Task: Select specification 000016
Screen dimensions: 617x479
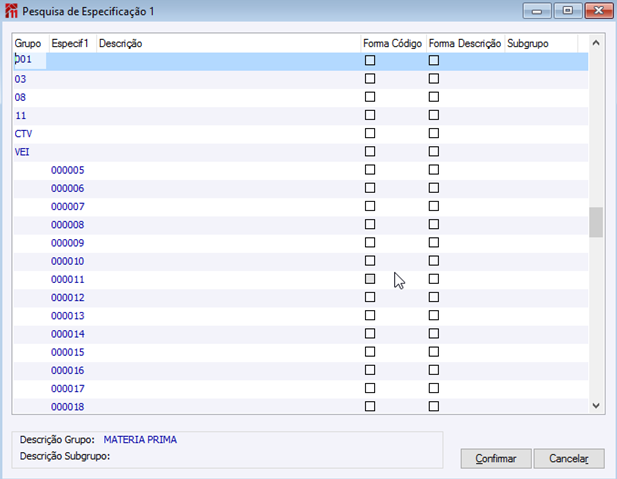Action: pyautogui.click(x=68, y=370)
